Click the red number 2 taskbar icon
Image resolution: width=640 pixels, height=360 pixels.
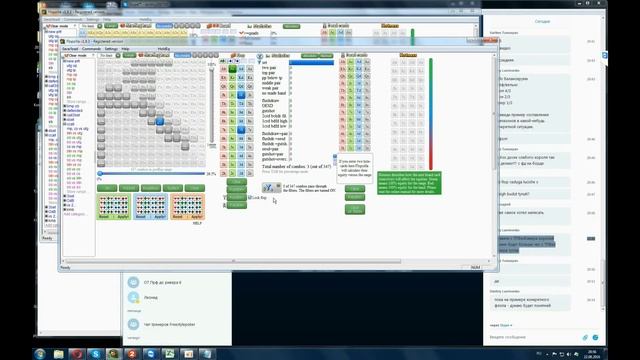tap(132, 354)
